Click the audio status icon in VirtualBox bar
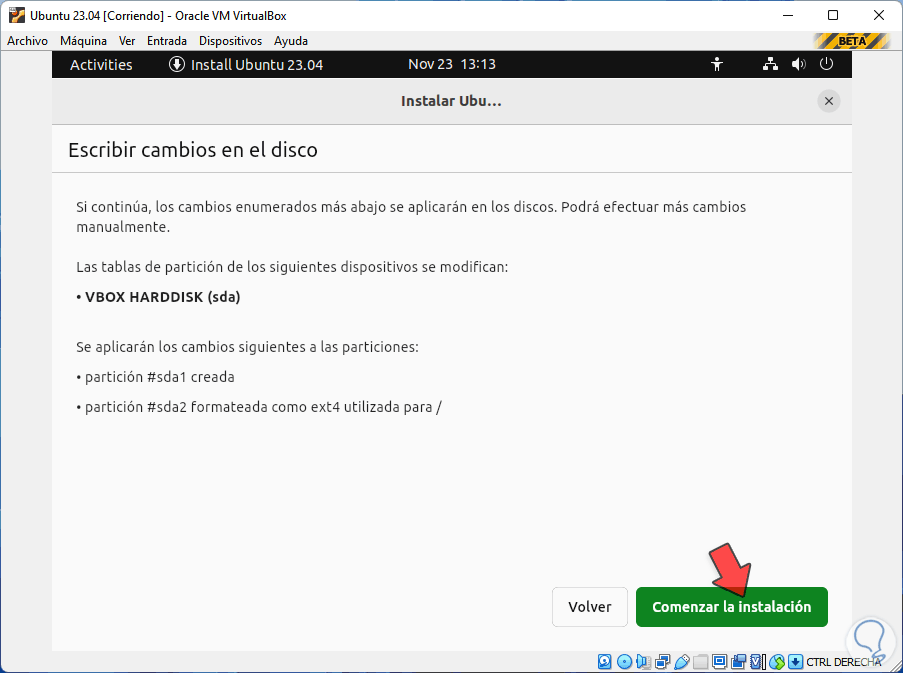 [x=643, y=661]
